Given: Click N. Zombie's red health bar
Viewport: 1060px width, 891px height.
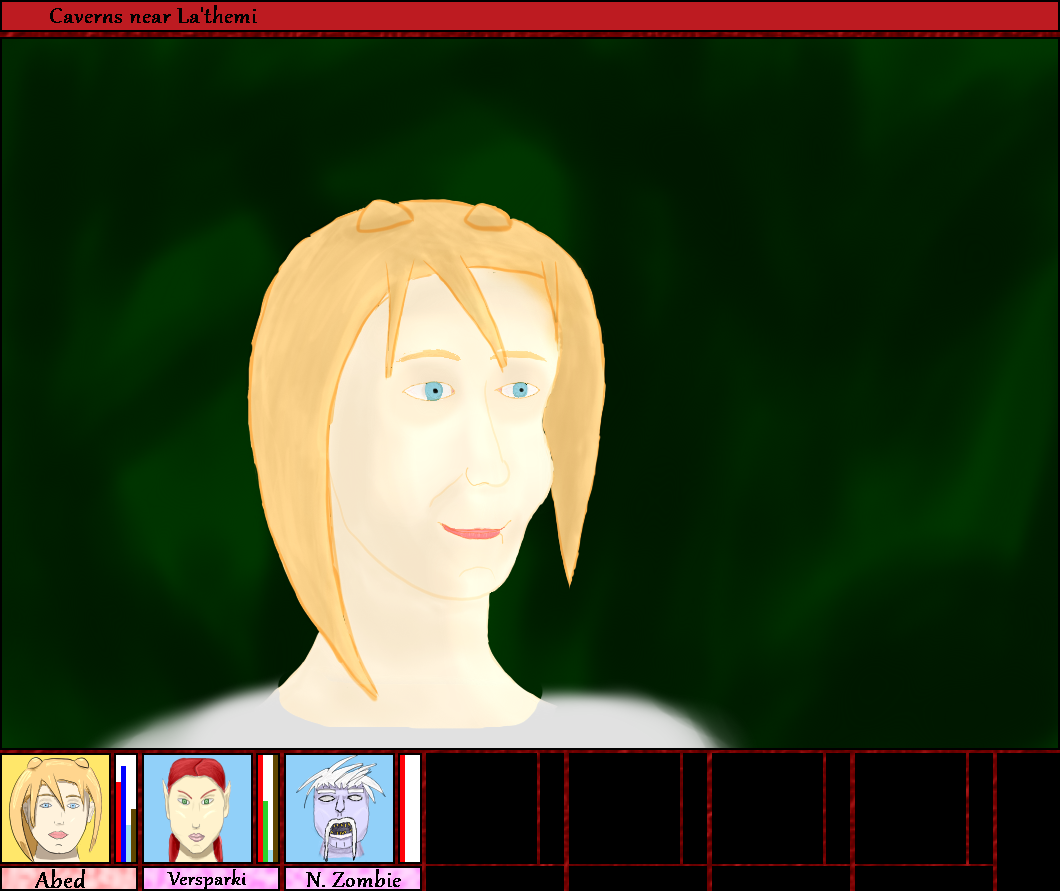Looking at the screenshot, I should [402, 808].
